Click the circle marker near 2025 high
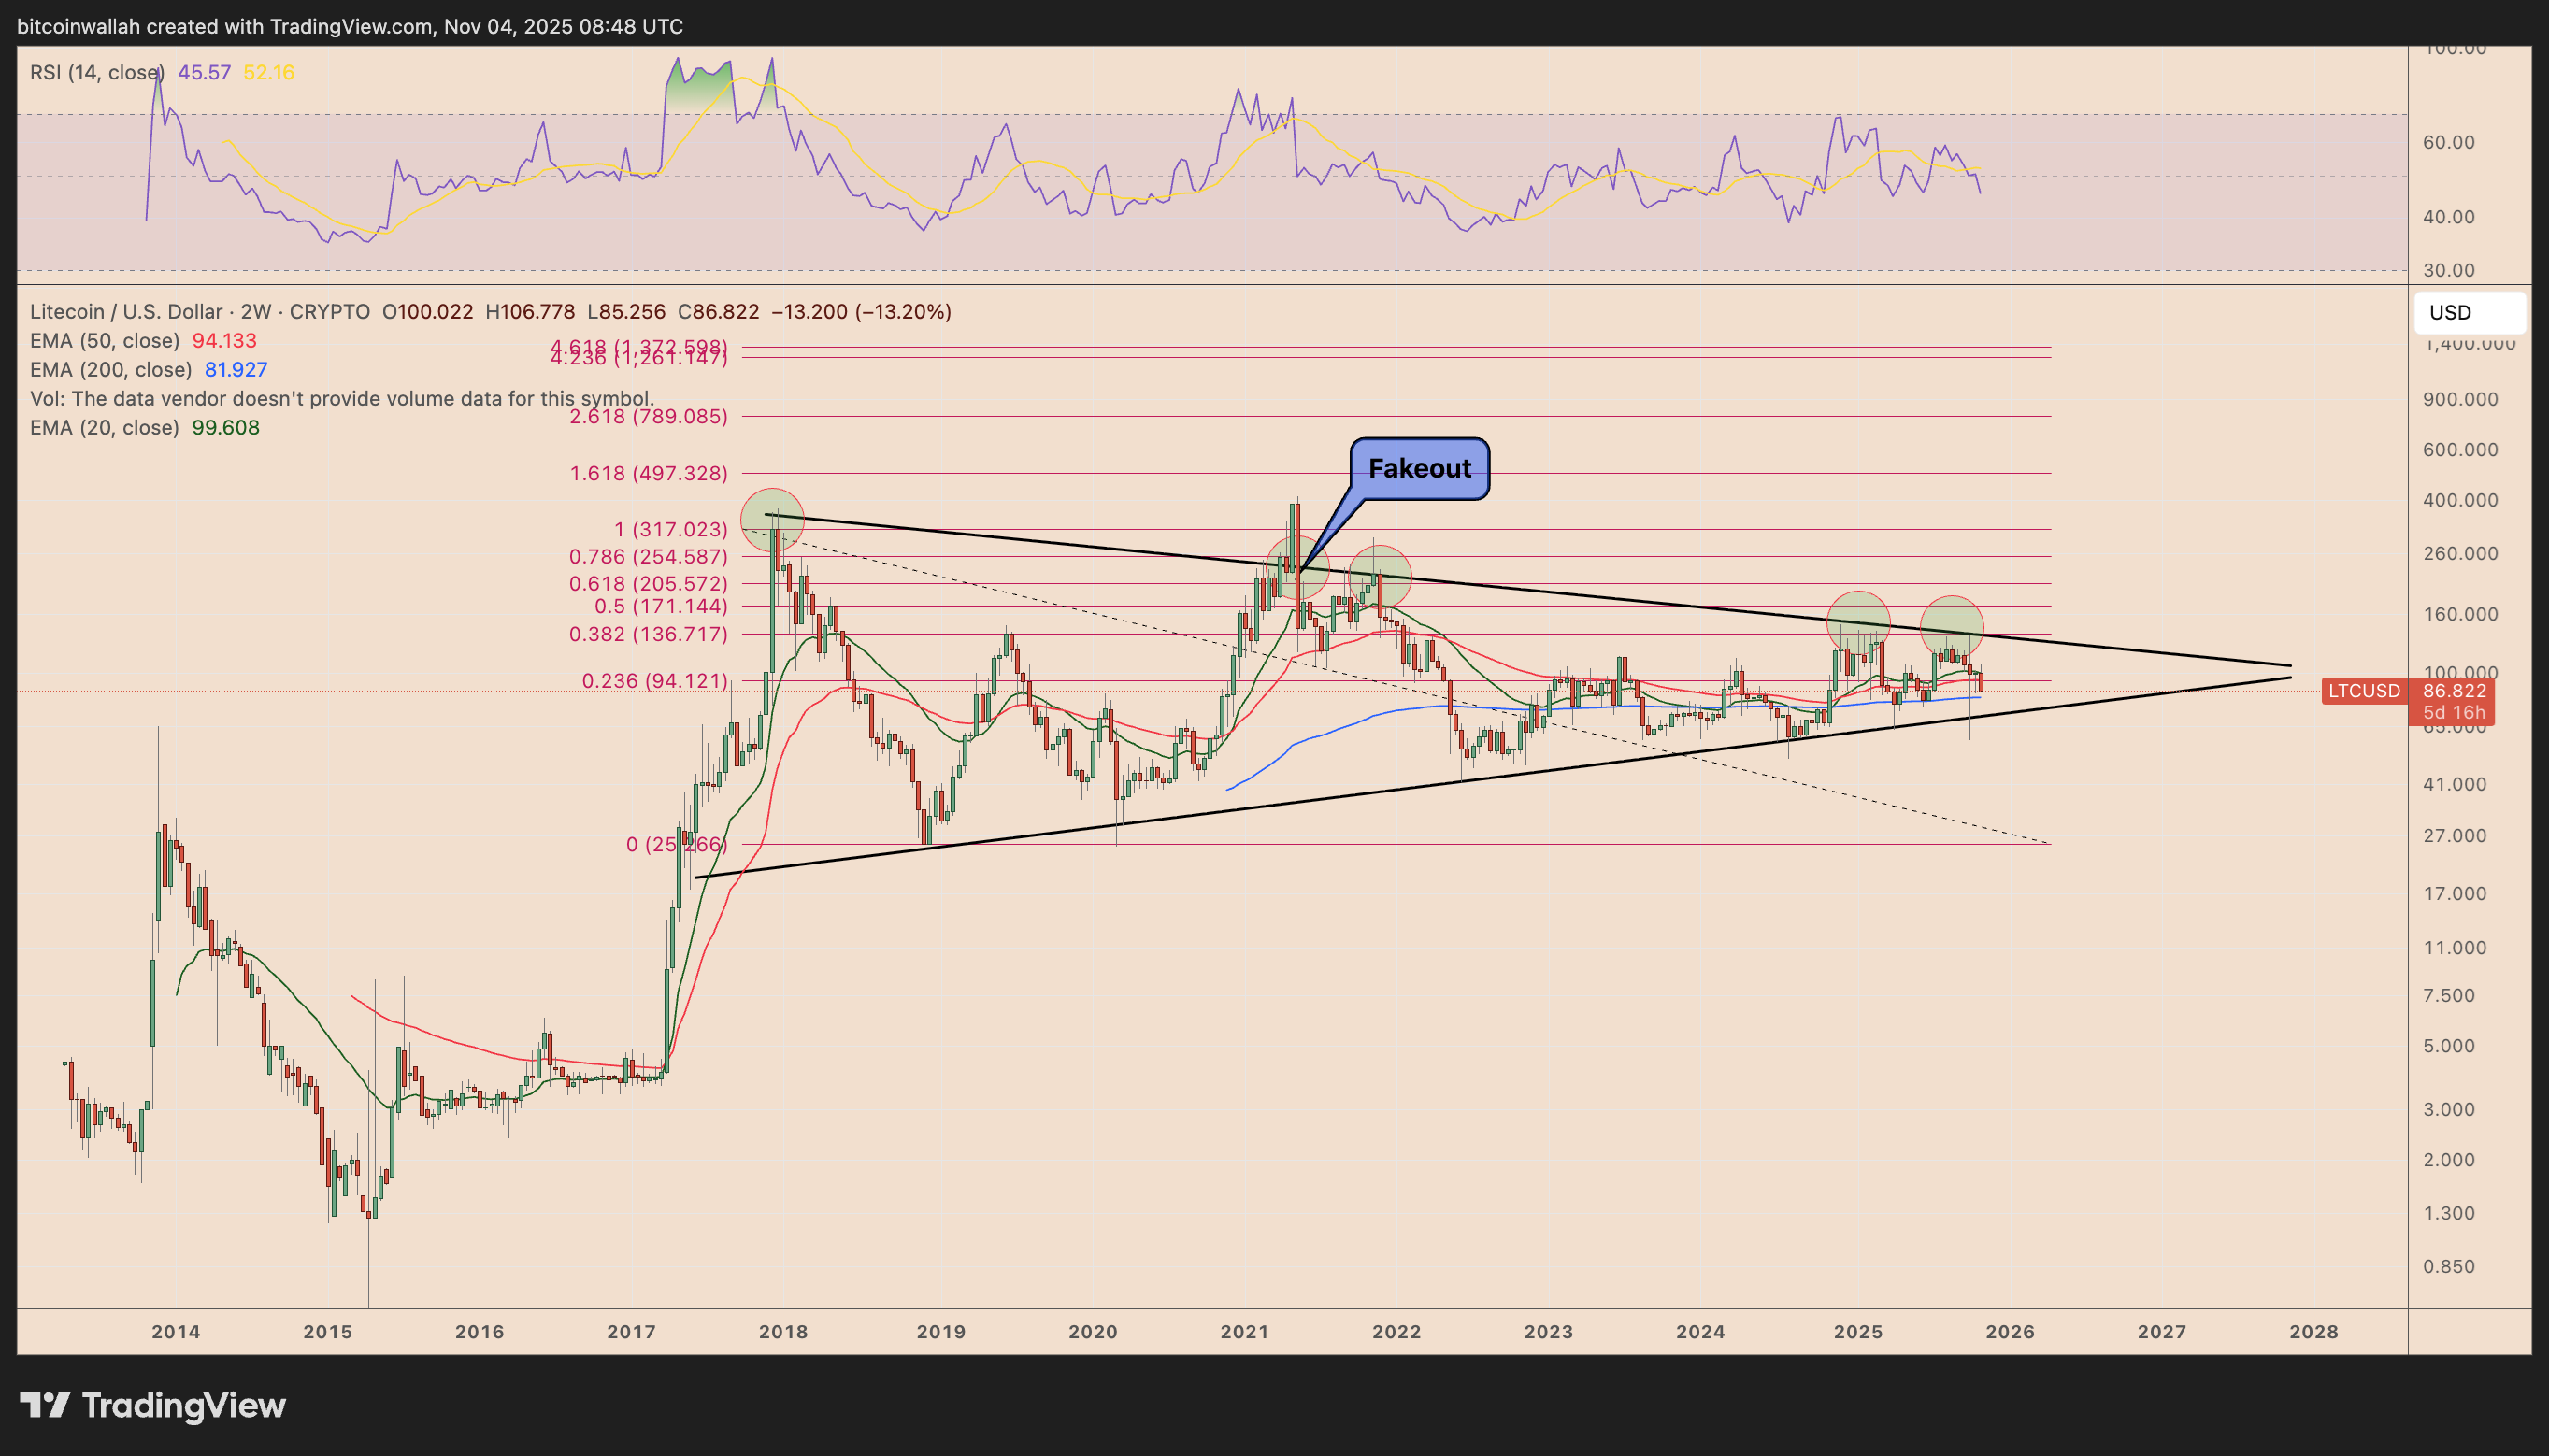Screen dimensions: 2549x1456 pos(1858,623)
